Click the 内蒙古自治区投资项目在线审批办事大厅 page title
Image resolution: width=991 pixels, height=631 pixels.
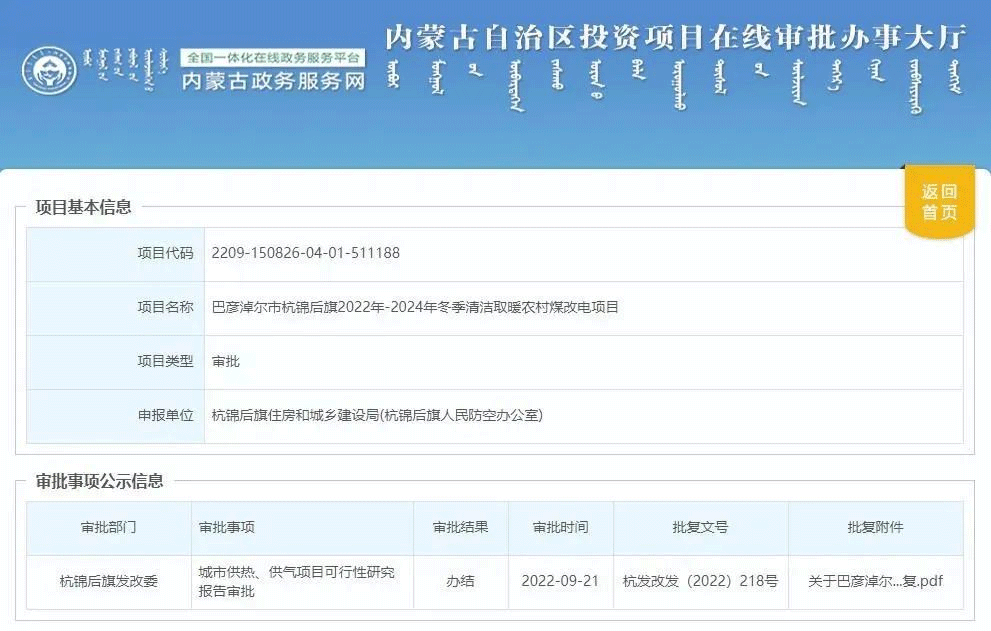point(676,38)
